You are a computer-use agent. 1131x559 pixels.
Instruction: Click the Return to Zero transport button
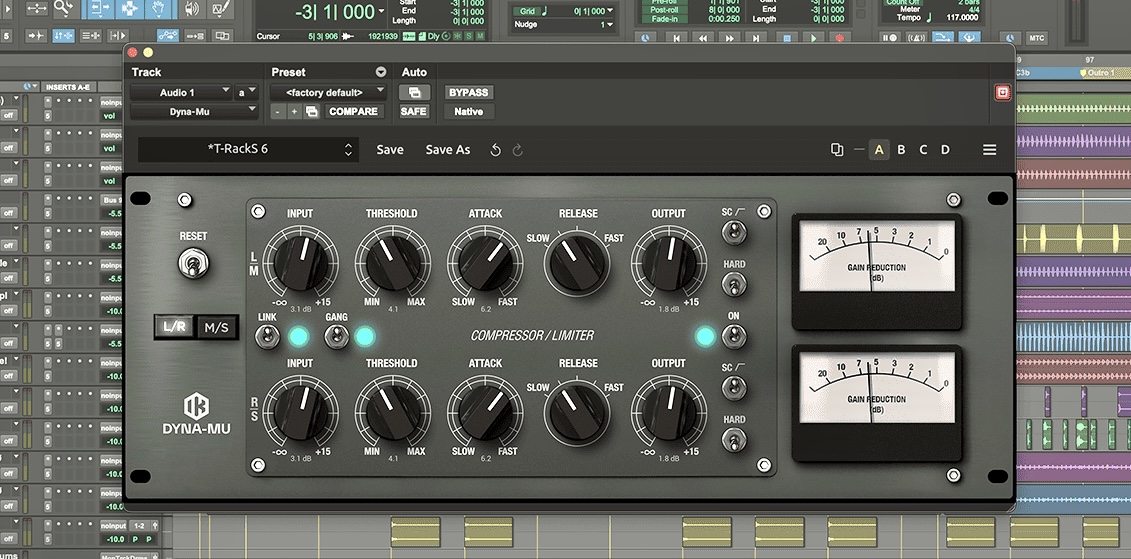(675, 38)
